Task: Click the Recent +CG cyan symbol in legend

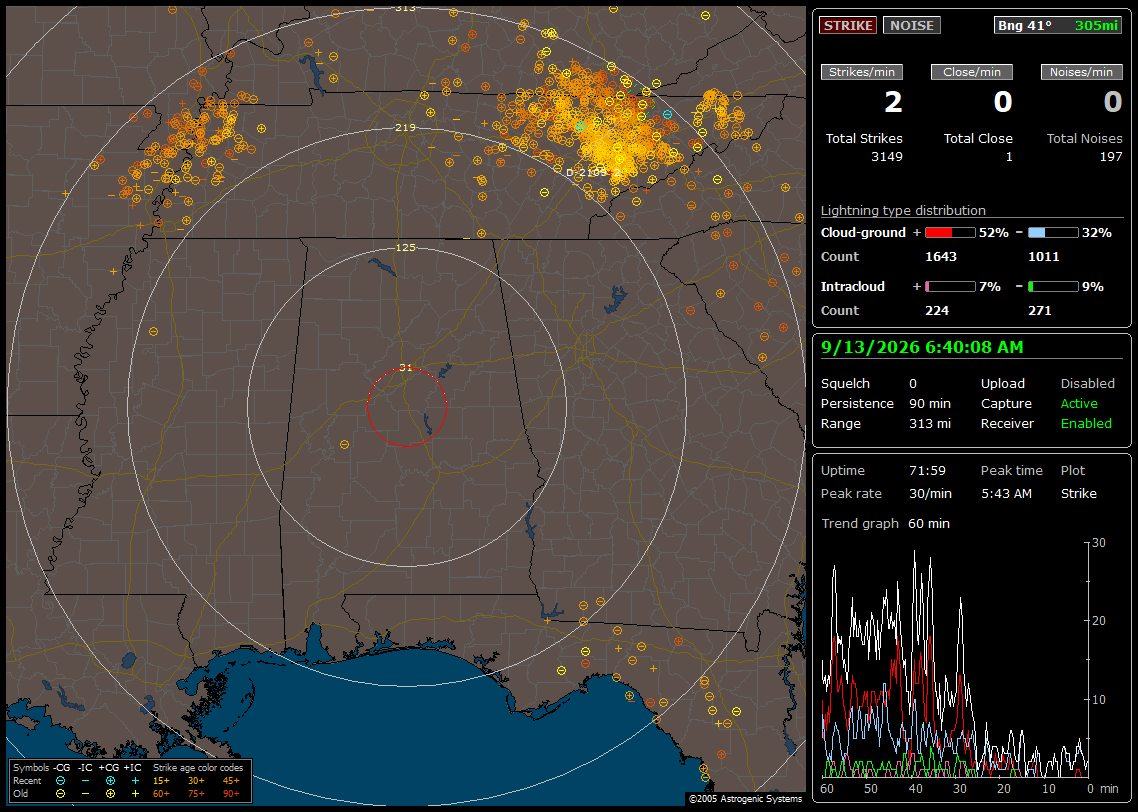Action: click(x=110, y=781)
